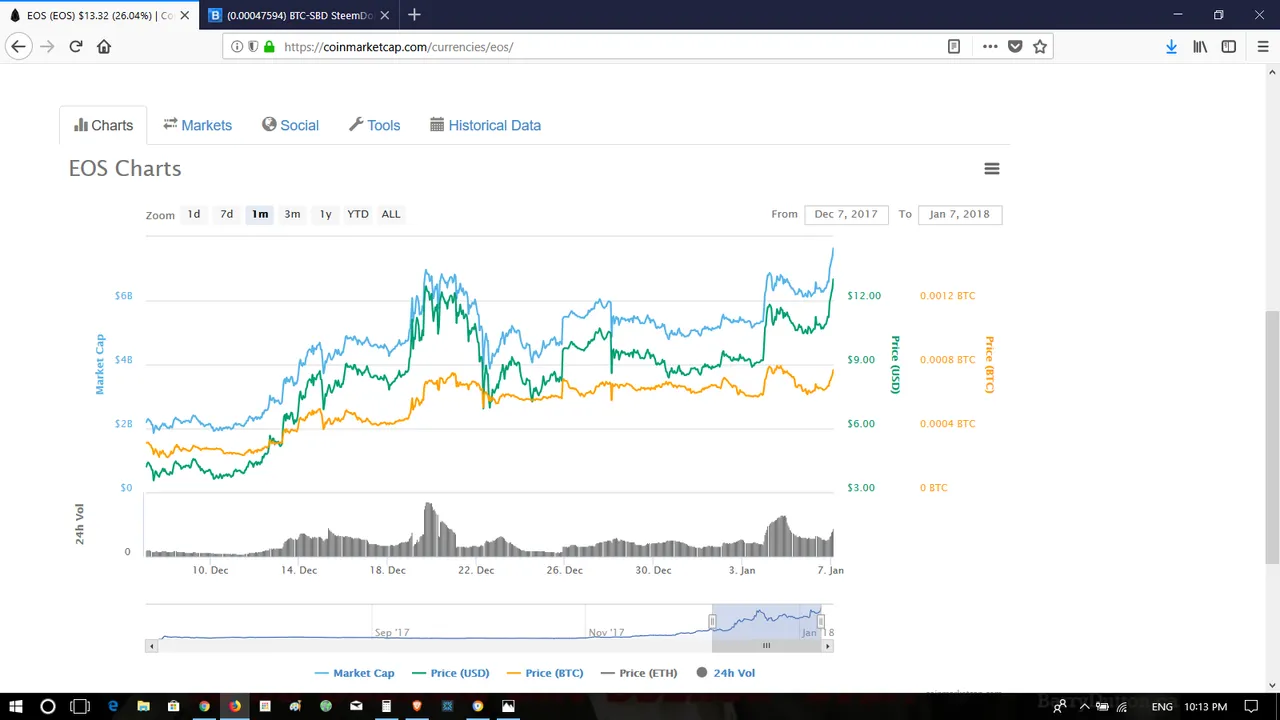Switch to the BTC-SBD SteemDollars tab
This screenshot has width=1280, height=720.
(300, 15)
